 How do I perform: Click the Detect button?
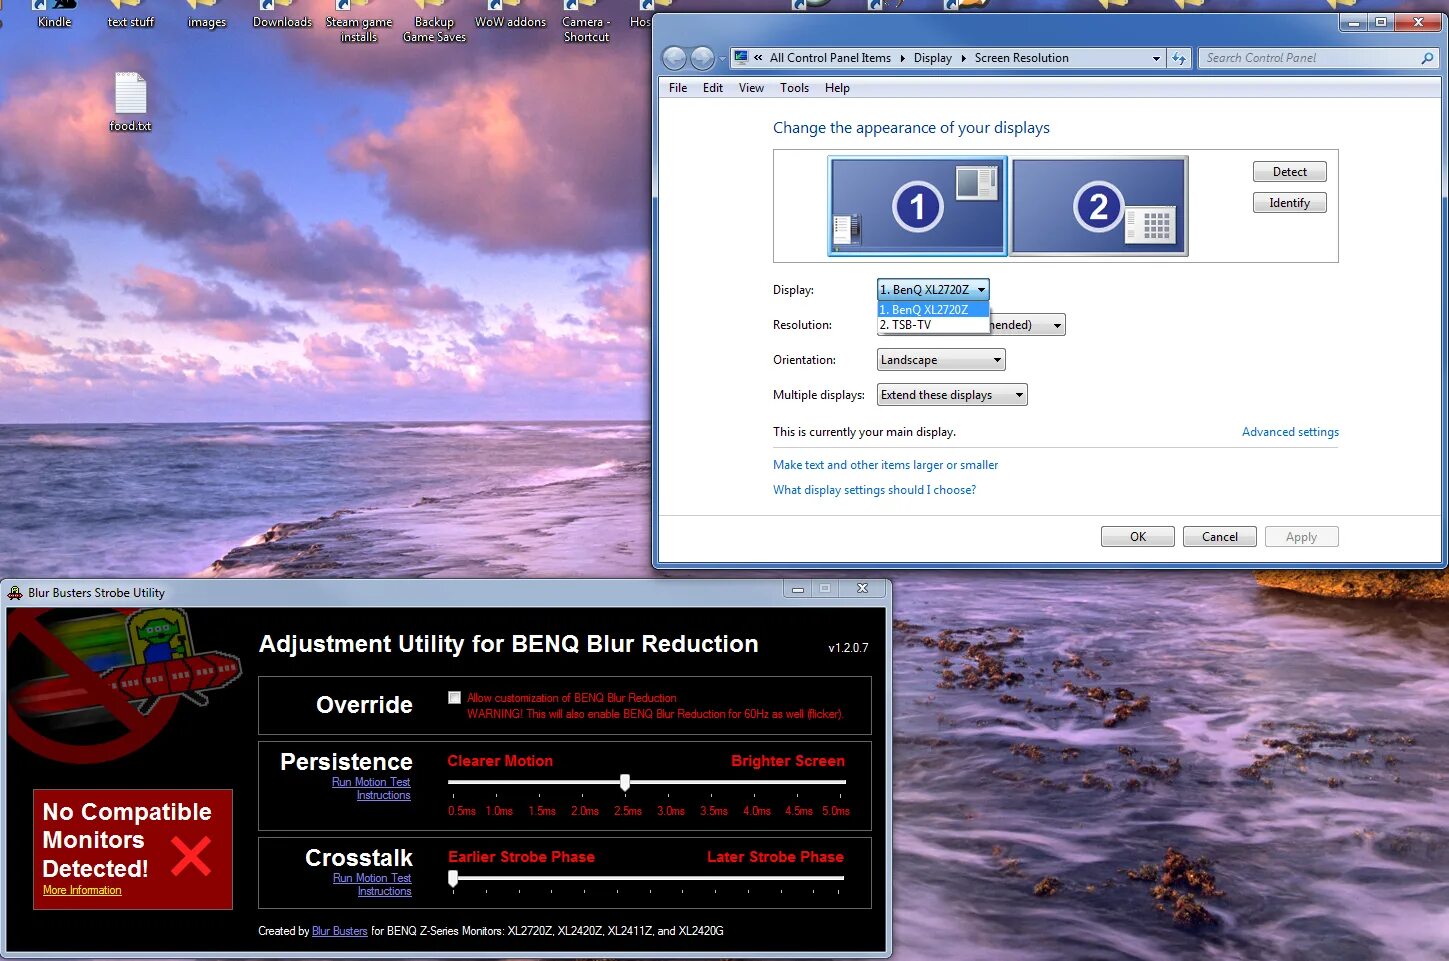point(1290,172)
